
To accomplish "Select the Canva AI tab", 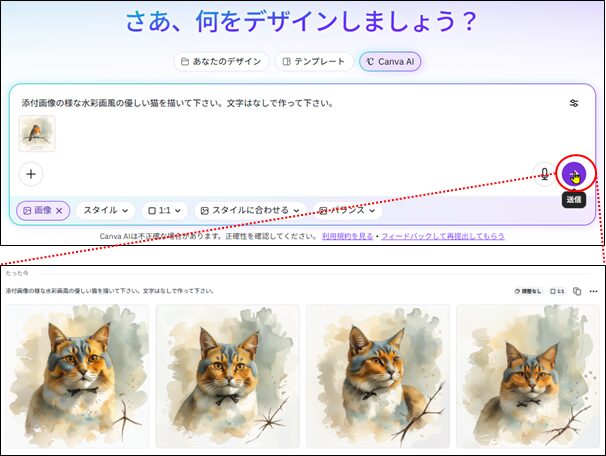I will pyautogui.click(x=391, y=62).
